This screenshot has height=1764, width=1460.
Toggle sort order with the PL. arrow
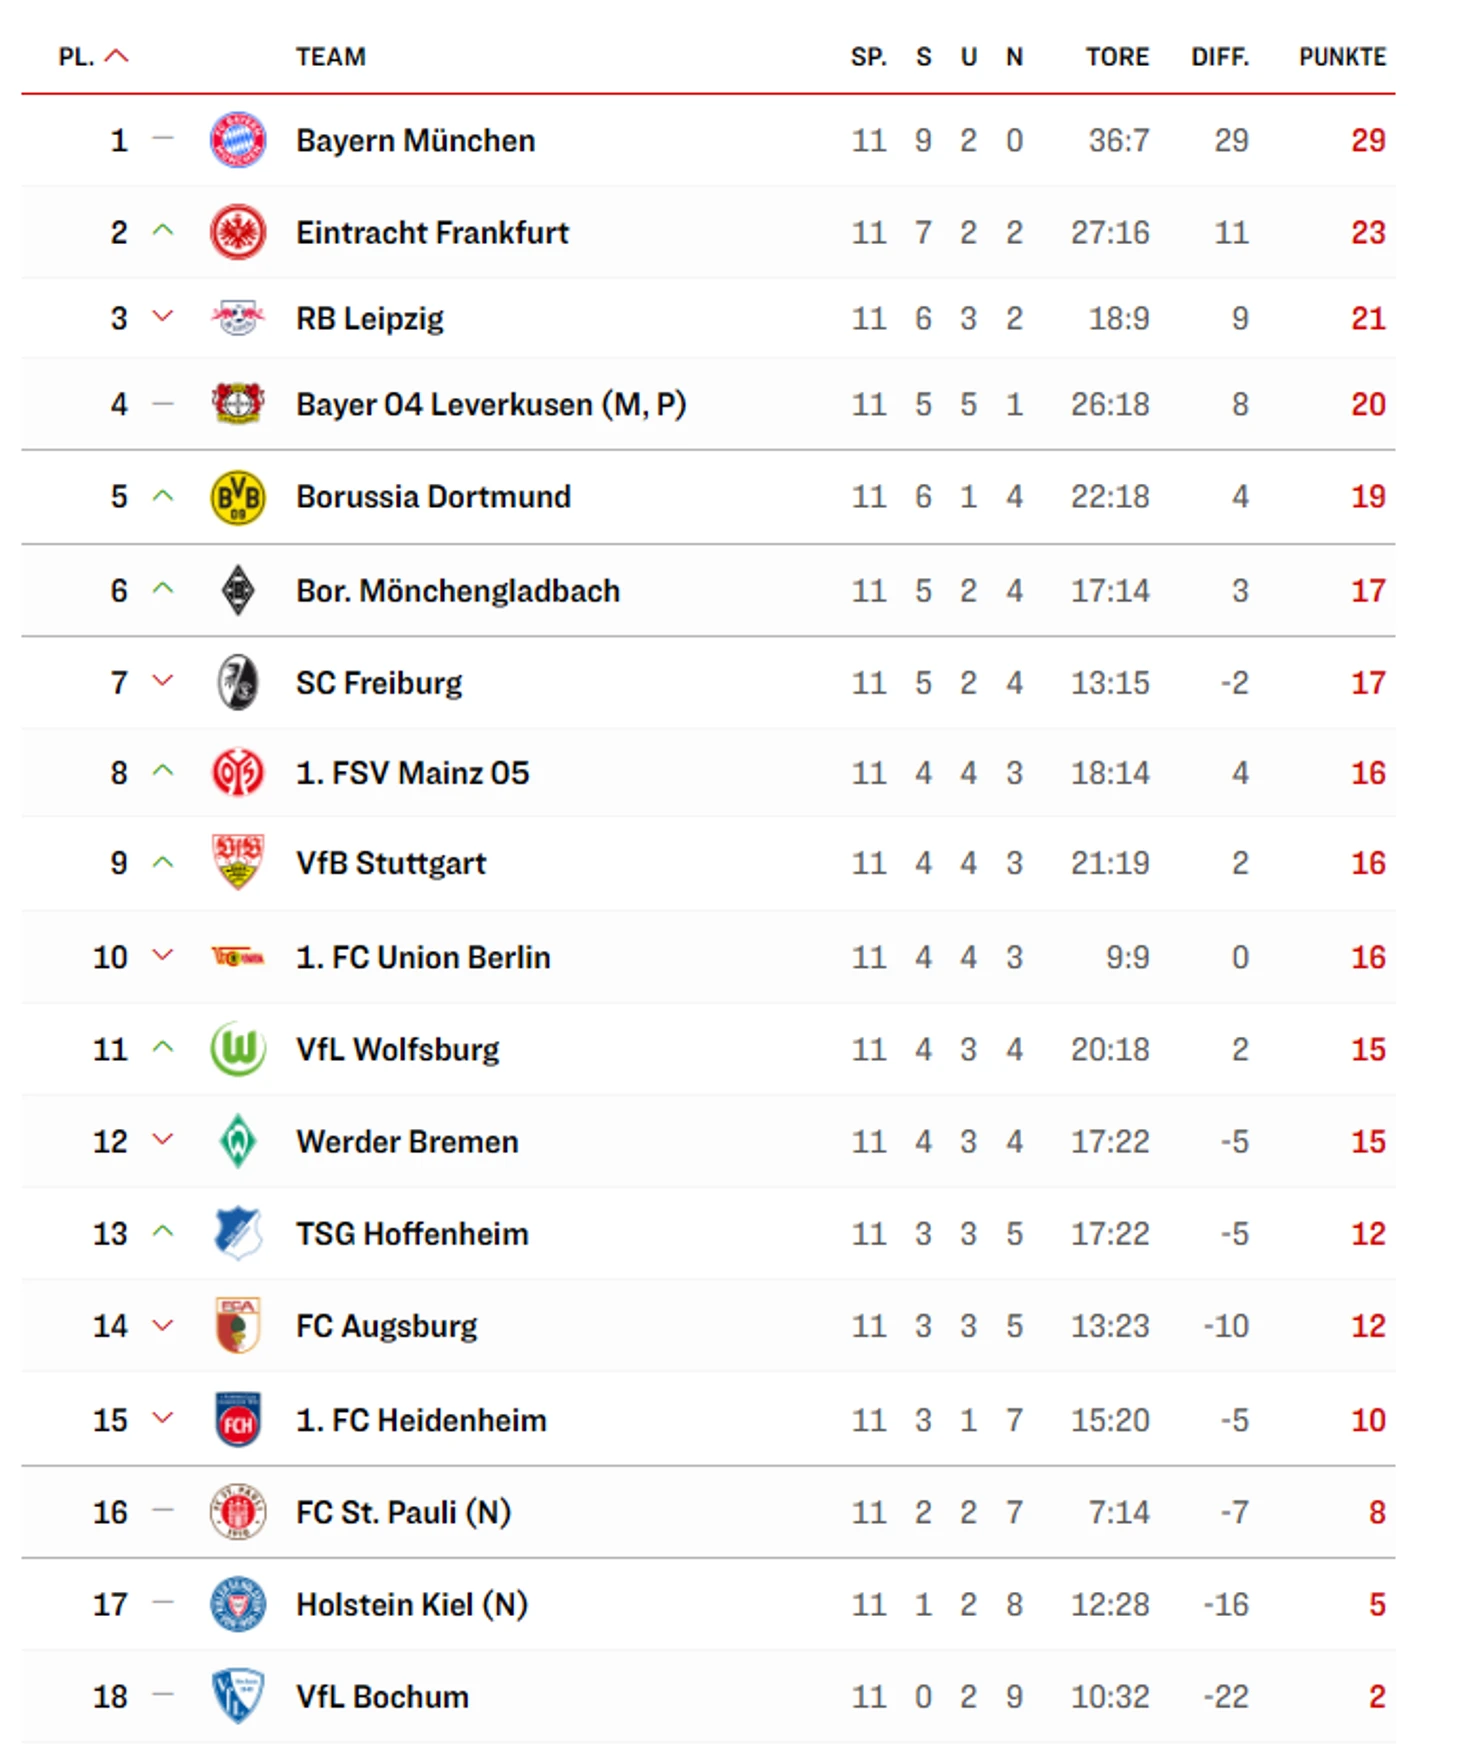coord(117,56)
